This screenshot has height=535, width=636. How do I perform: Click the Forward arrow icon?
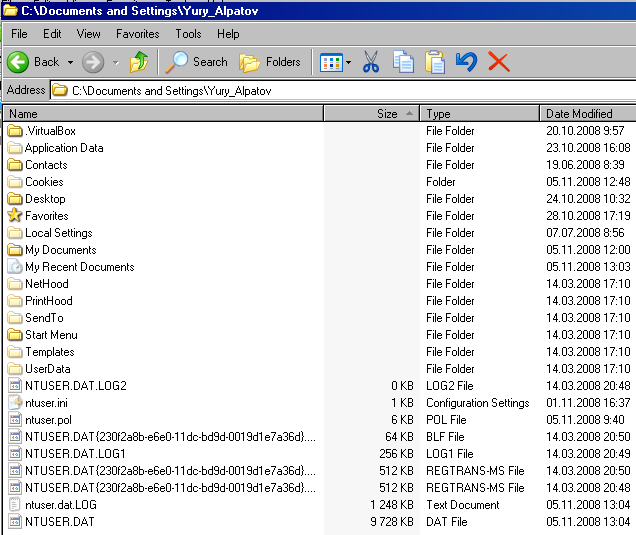click(x=93, y=62)
